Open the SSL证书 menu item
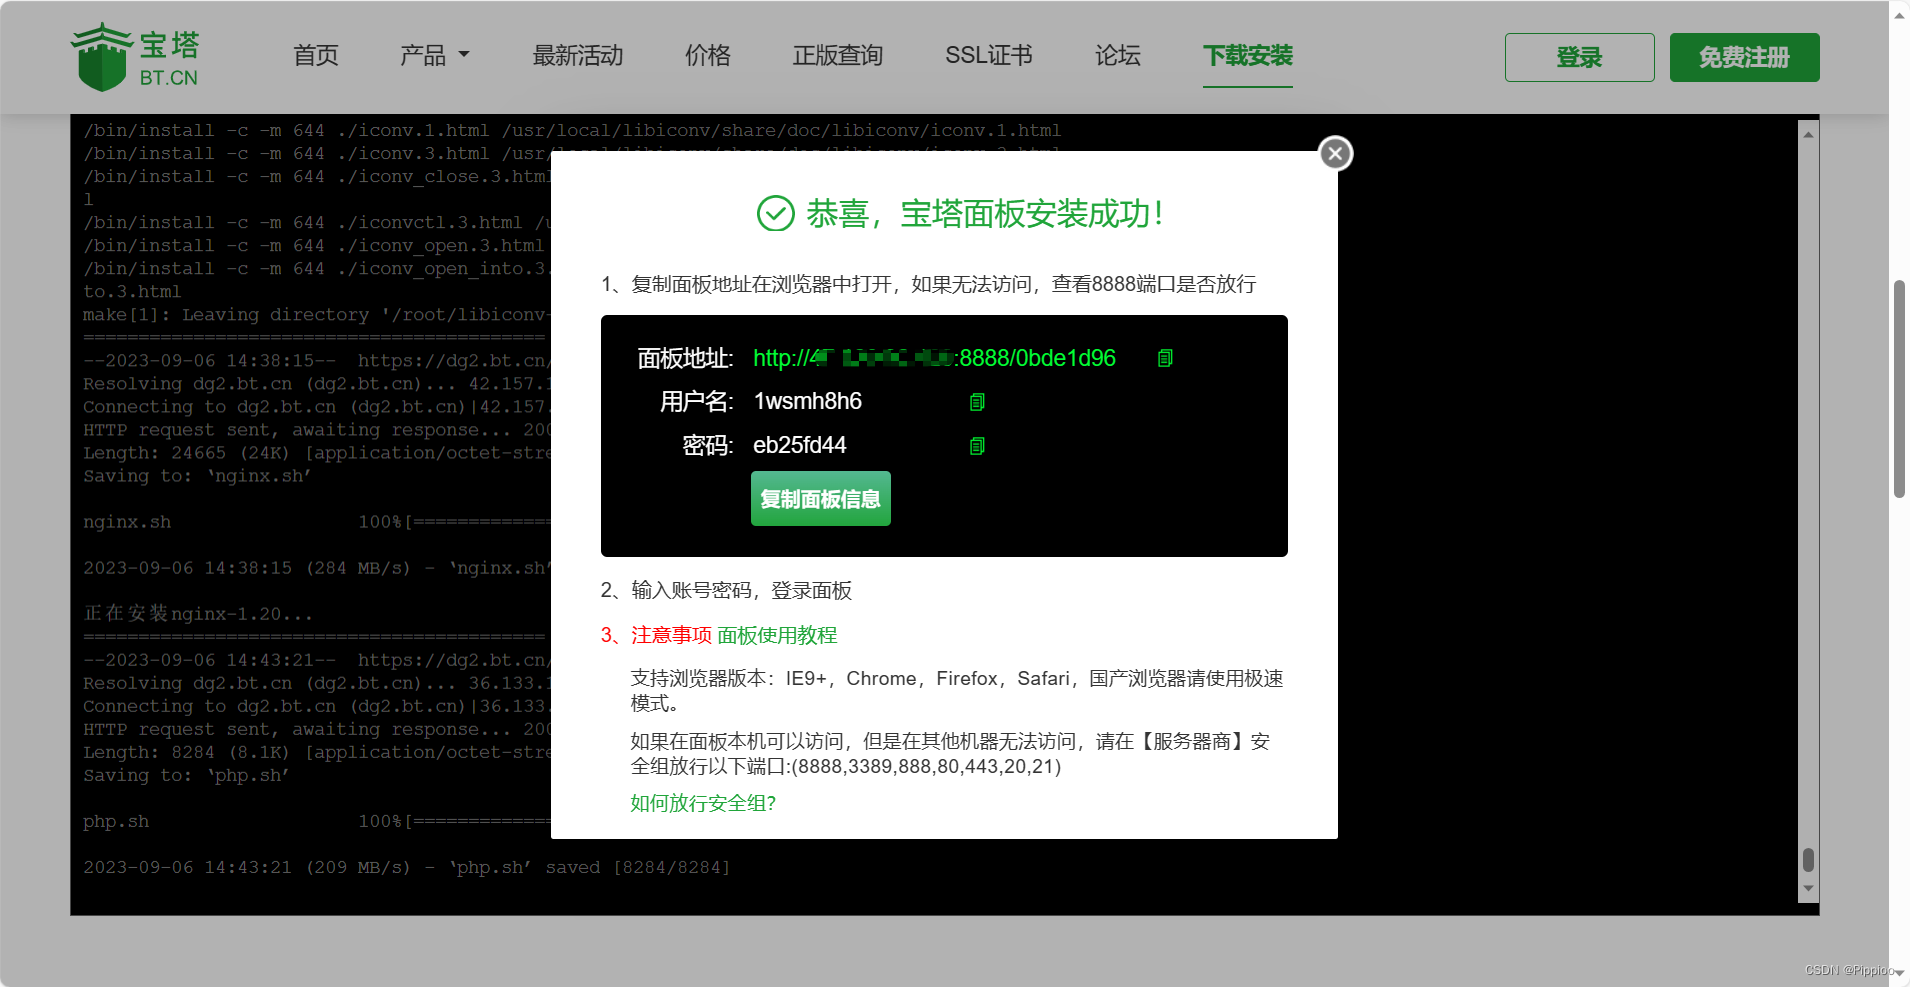 click(988, 56)
